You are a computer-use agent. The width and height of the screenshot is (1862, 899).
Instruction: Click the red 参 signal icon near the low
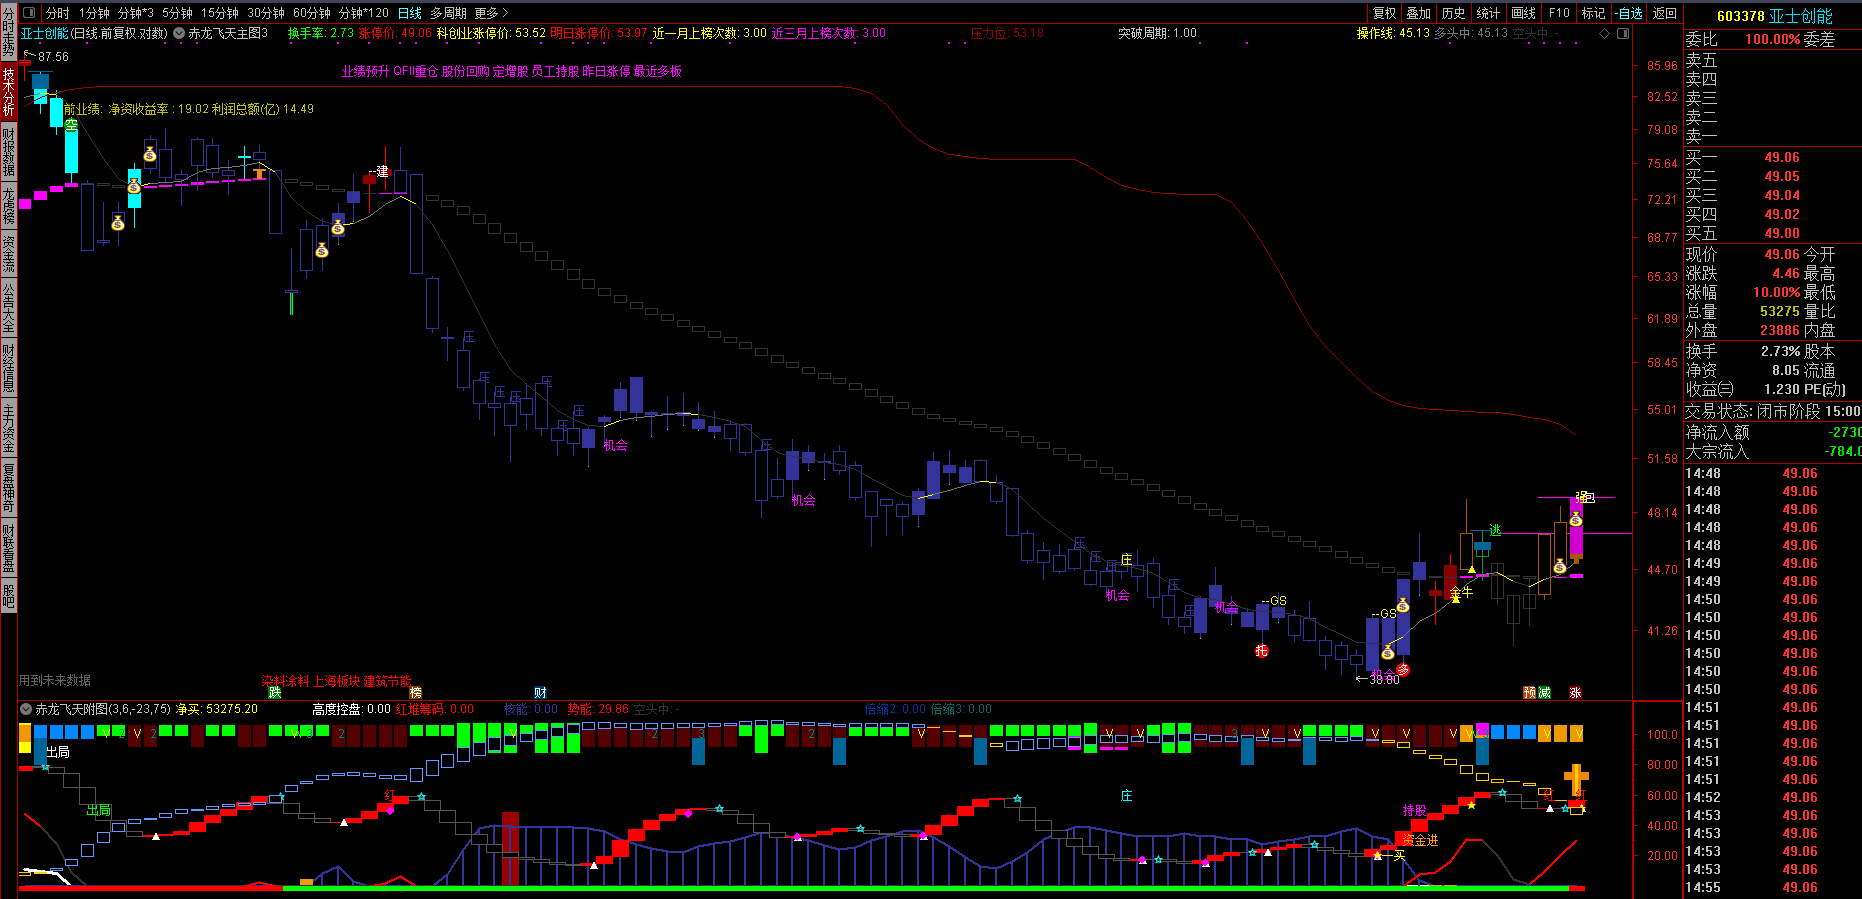1403,669
